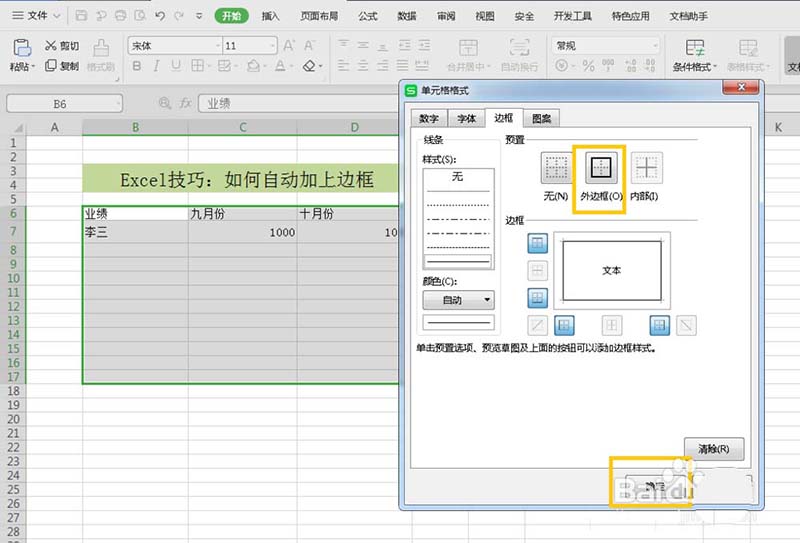Select the Outline (外边框) border preset
Viewport: 800px width, 543px height.
[601, 168]
